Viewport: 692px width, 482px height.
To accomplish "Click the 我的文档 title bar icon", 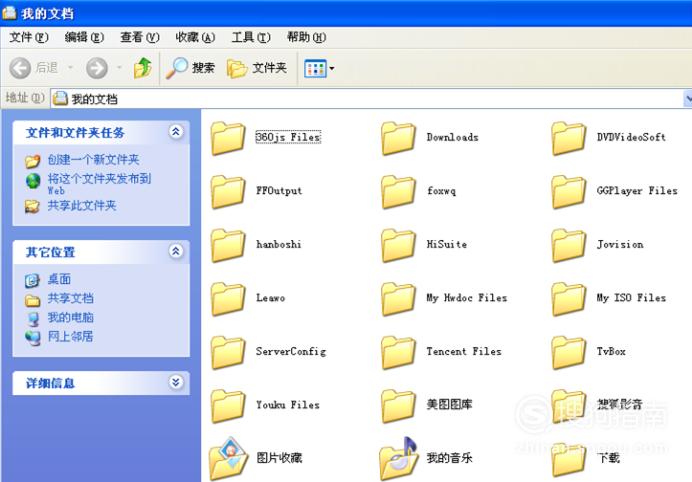I will [x=9, y=13].
